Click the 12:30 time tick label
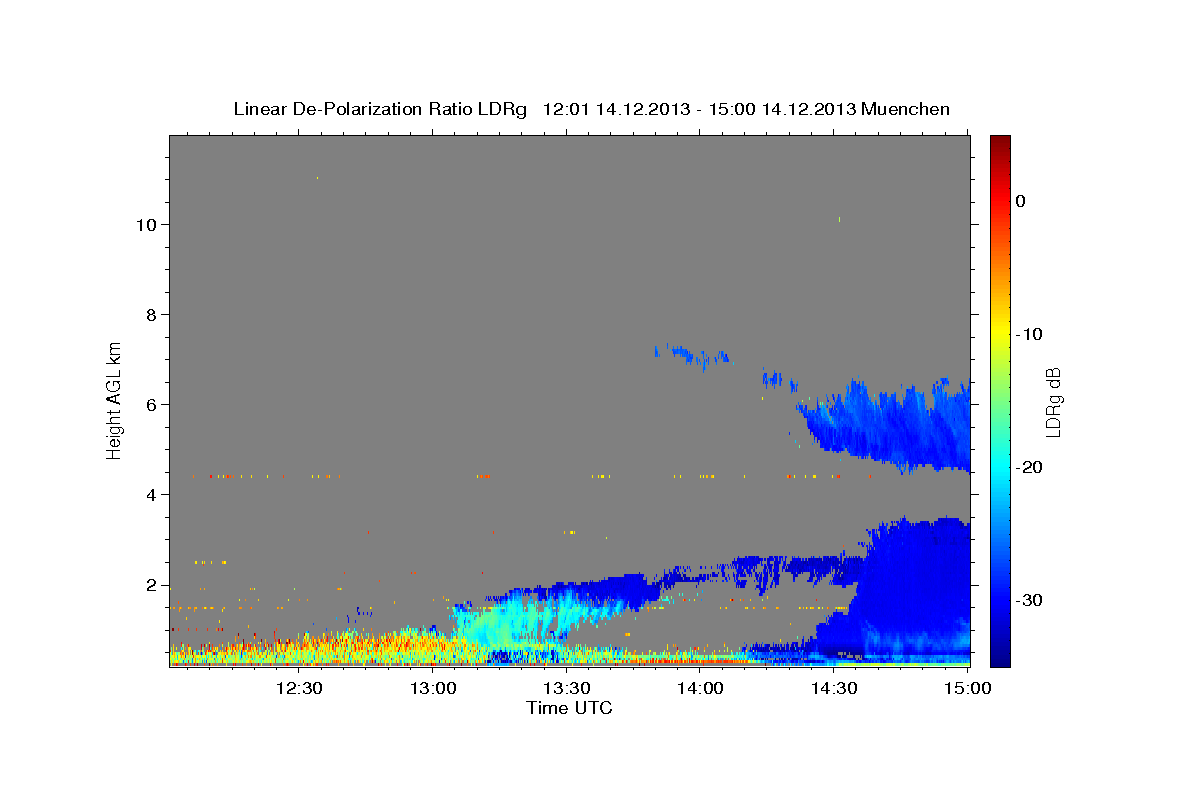This screenshot has height=800, width=1200. click(x=299, y=688)
